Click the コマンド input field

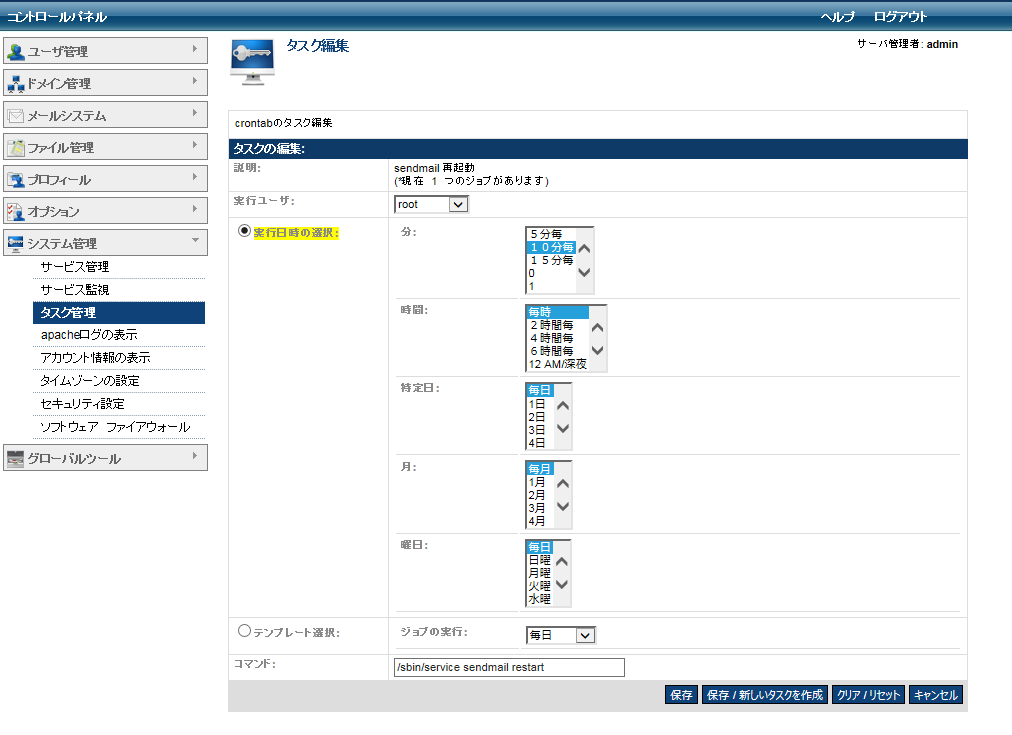click(509, 667)
